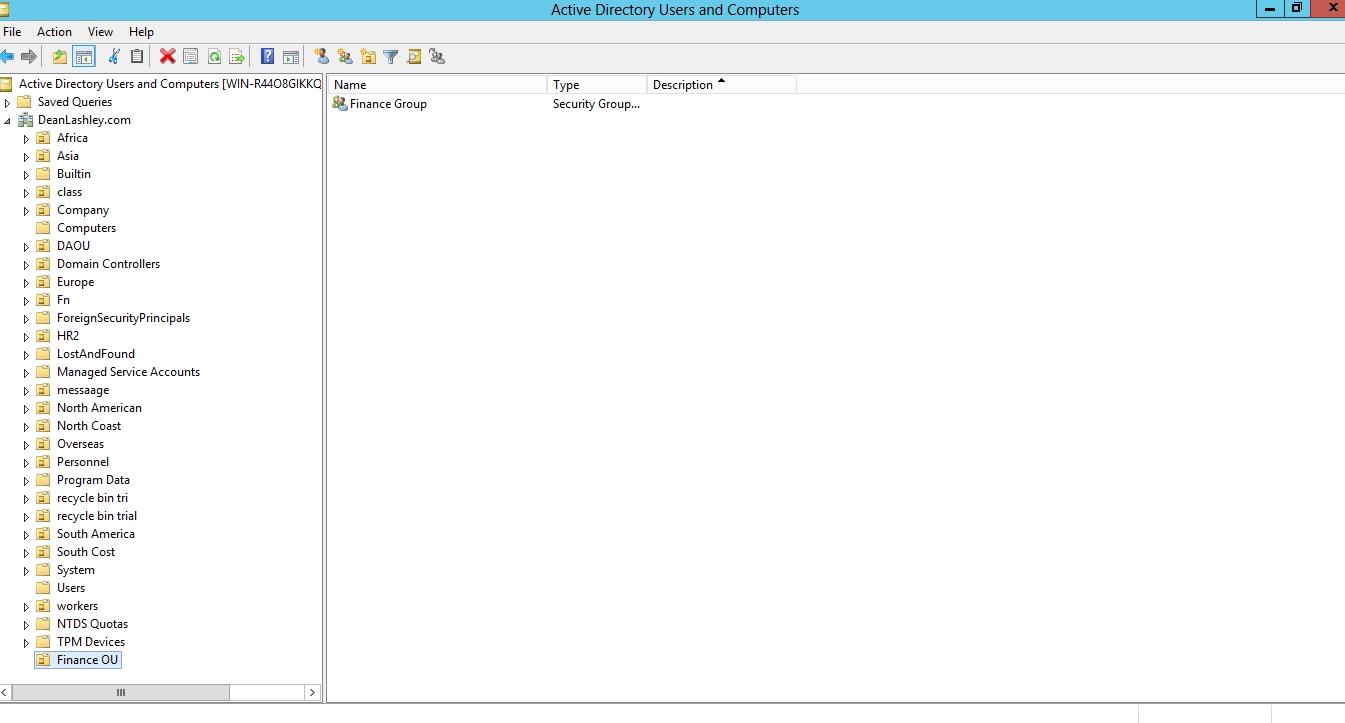Collapse the DeanLashley.com domain node

8,121
